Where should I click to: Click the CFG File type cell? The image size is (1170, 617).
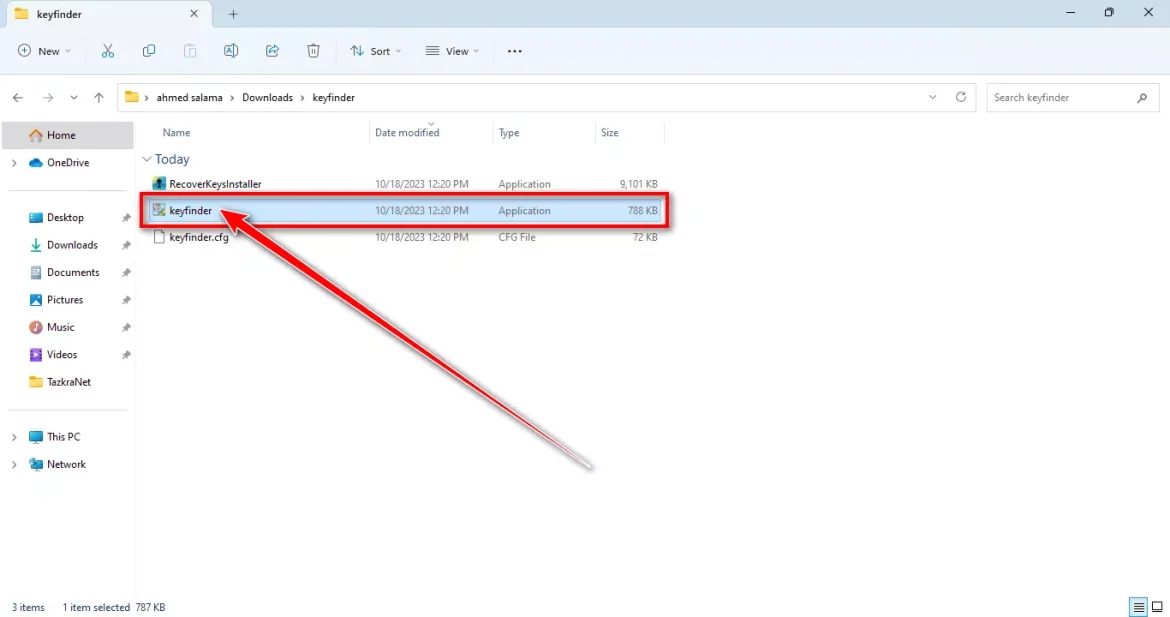pyautogui.click(x=516, y=237)
